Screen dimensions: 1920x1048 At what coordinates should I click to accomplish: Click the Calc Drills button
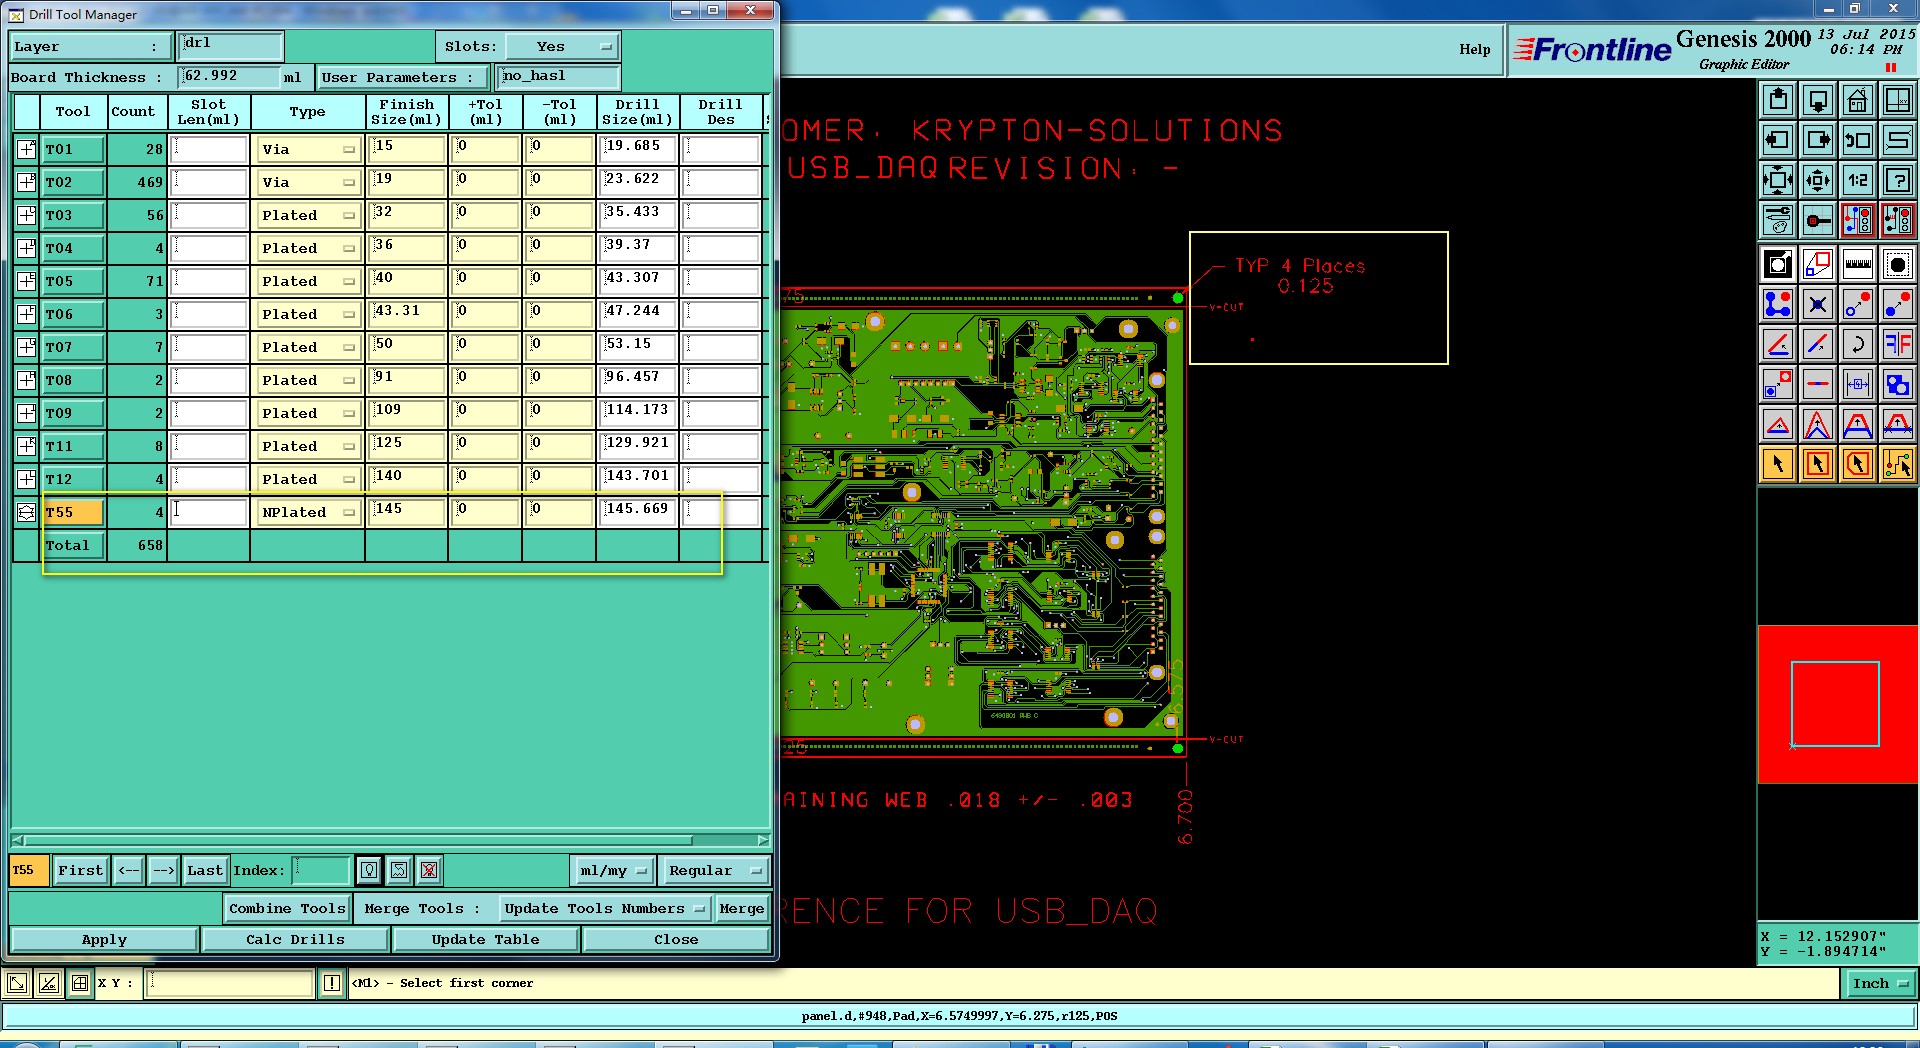click(x=295, y=939)
